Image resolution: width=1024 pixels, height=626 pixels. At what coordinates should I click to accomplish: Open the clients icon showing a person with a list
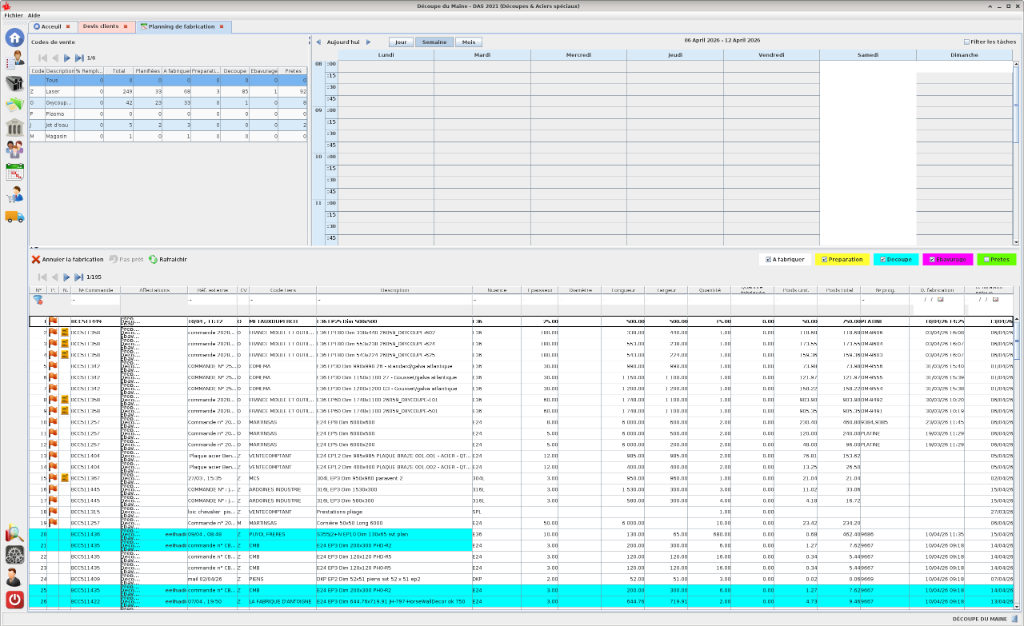point(14,59)
